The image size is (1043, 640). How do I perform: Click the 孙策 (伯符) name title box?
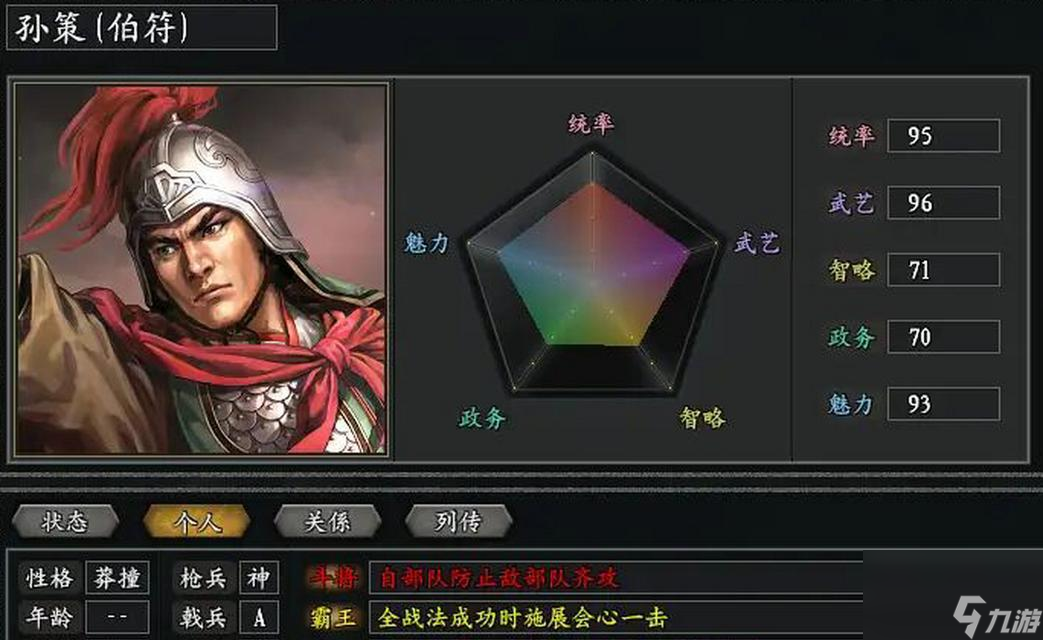point(142,27)
